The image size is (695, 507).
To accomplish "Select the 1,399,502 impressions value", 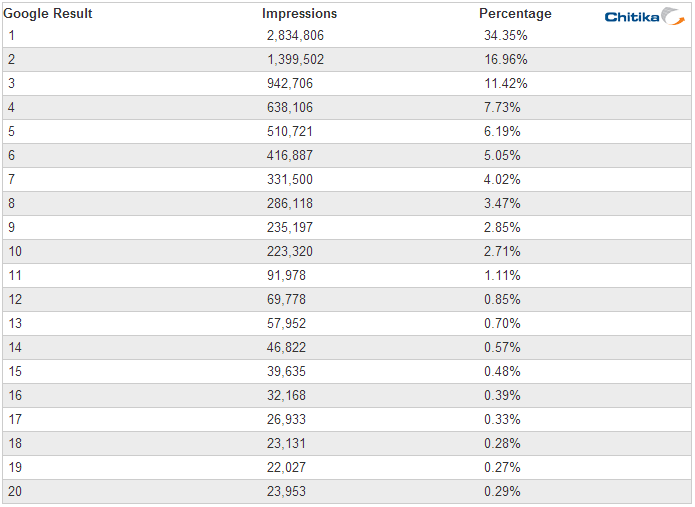I will [295, 60].
